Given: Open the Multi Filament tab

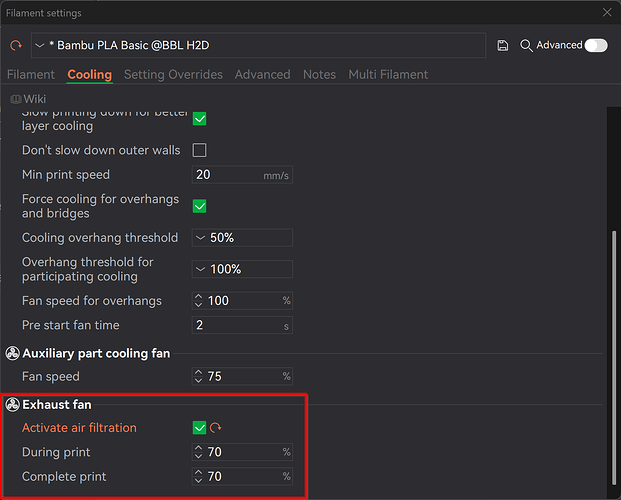Looking at the screenshot, I should tap(388, 74).
